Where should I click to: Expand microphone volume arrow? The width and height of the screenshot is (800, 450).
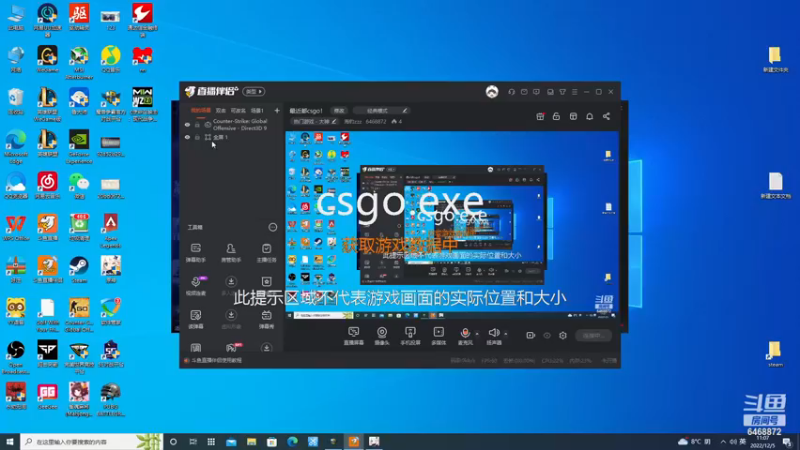(x=477, y=334)
